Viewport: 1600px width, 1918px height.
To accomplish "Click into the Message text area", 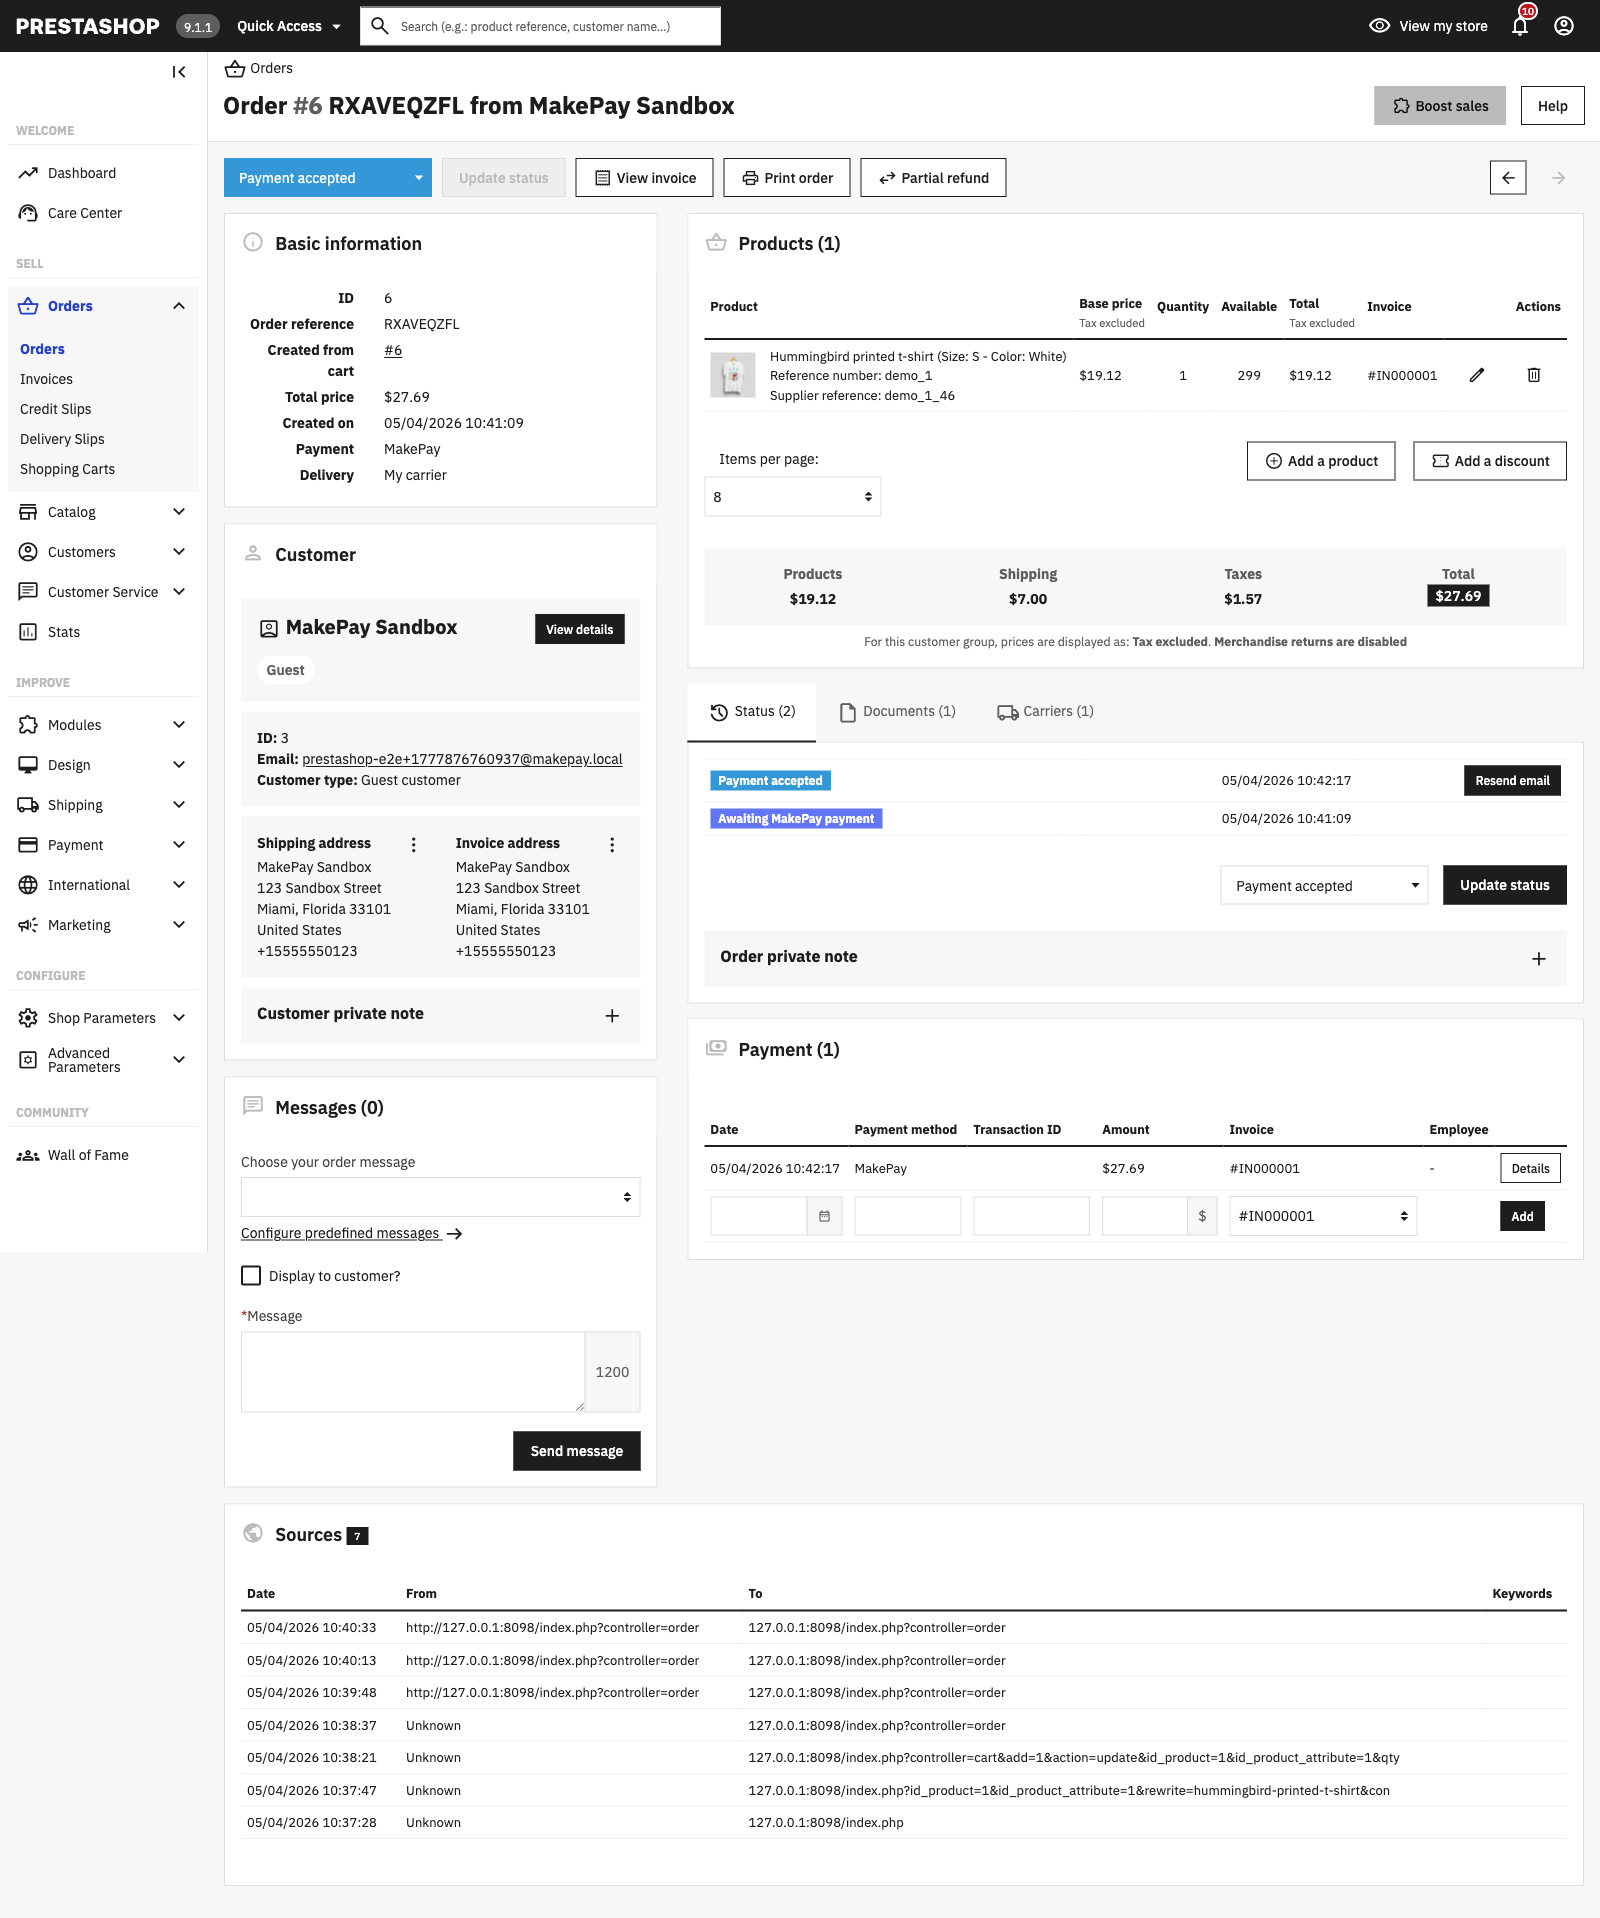I will [413, 1372].
